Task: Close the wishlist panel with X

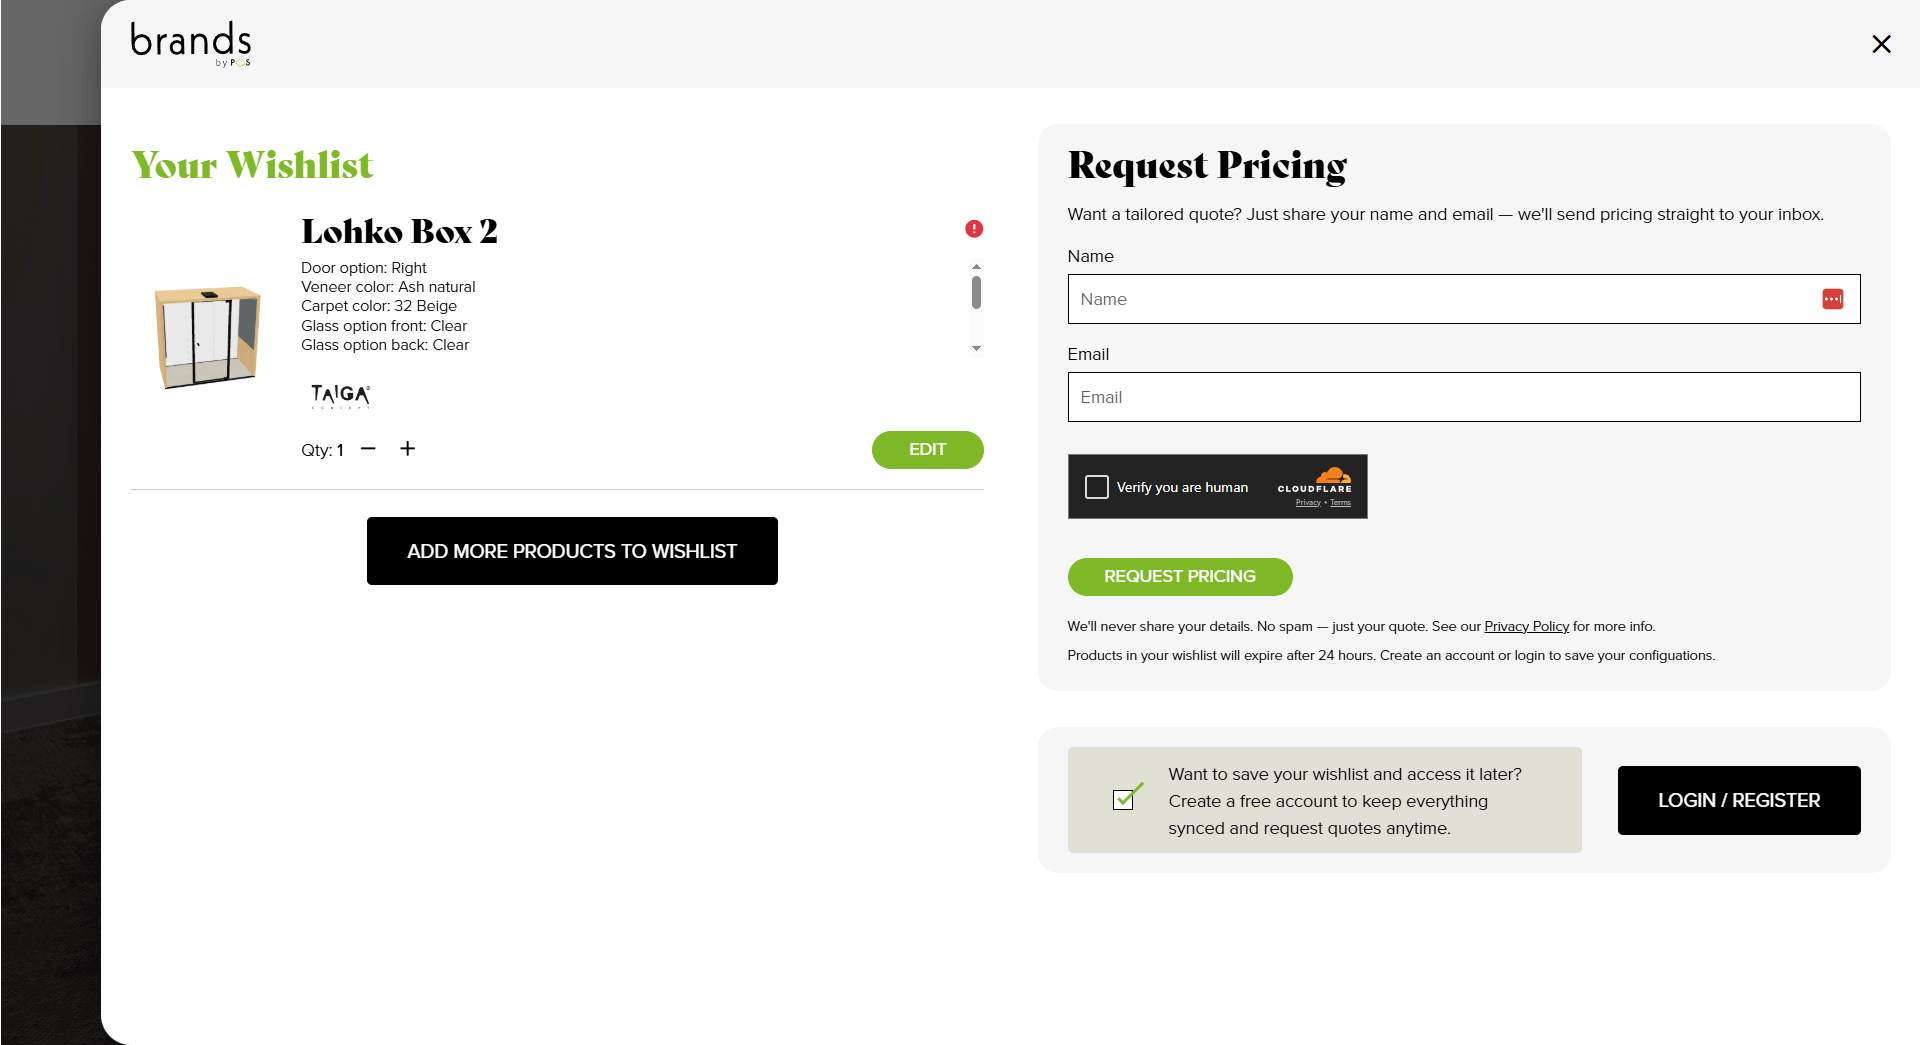Action: click(1881, 44)
